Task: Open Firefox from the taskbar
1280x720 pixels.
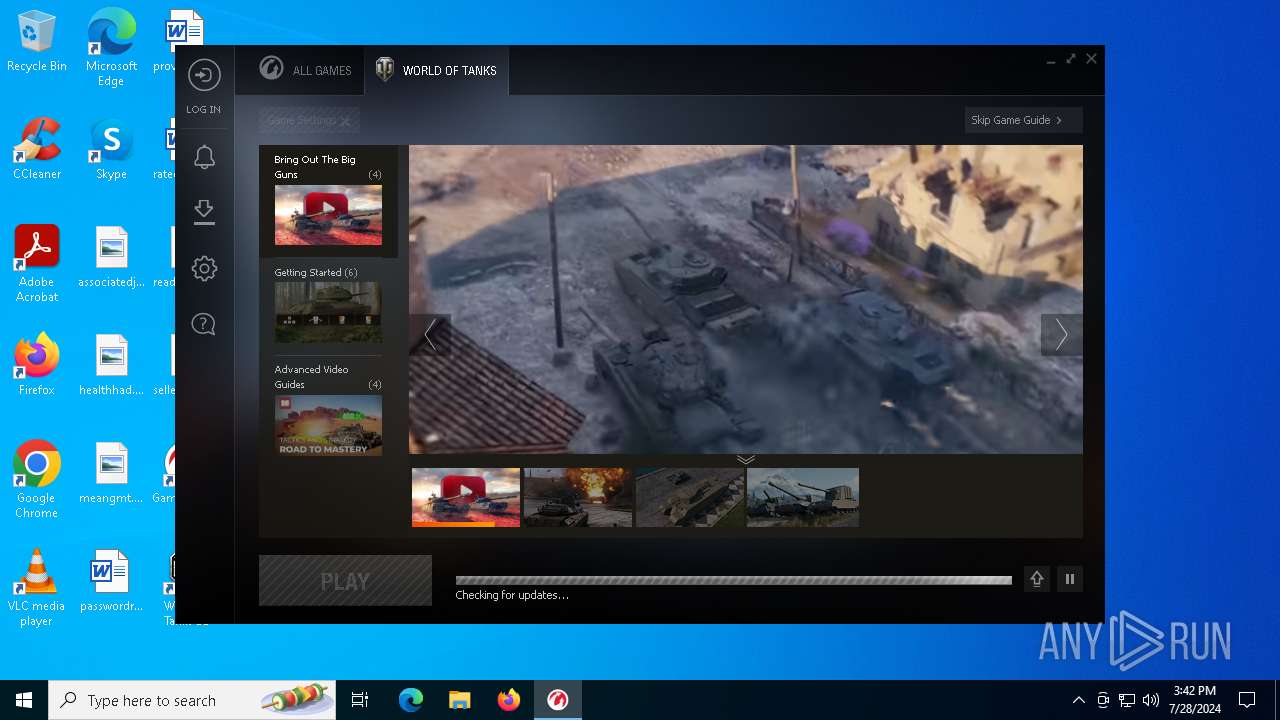Action: [x=508, y=700]
